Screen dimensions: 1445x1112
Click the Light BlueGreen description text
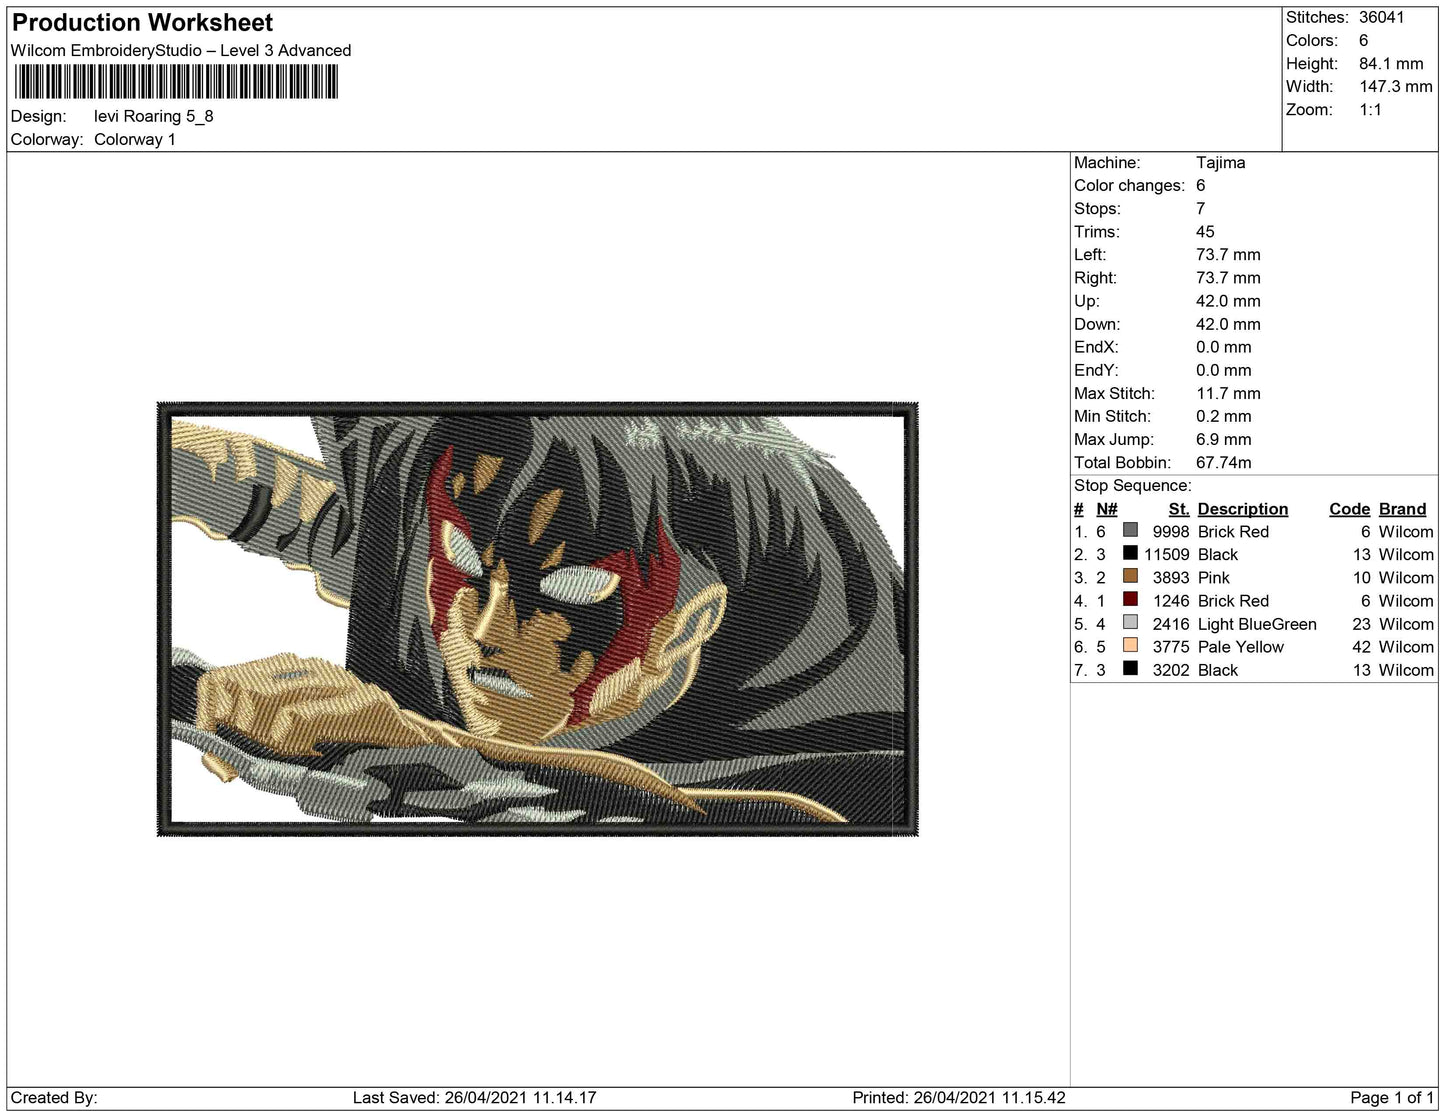1257,624
